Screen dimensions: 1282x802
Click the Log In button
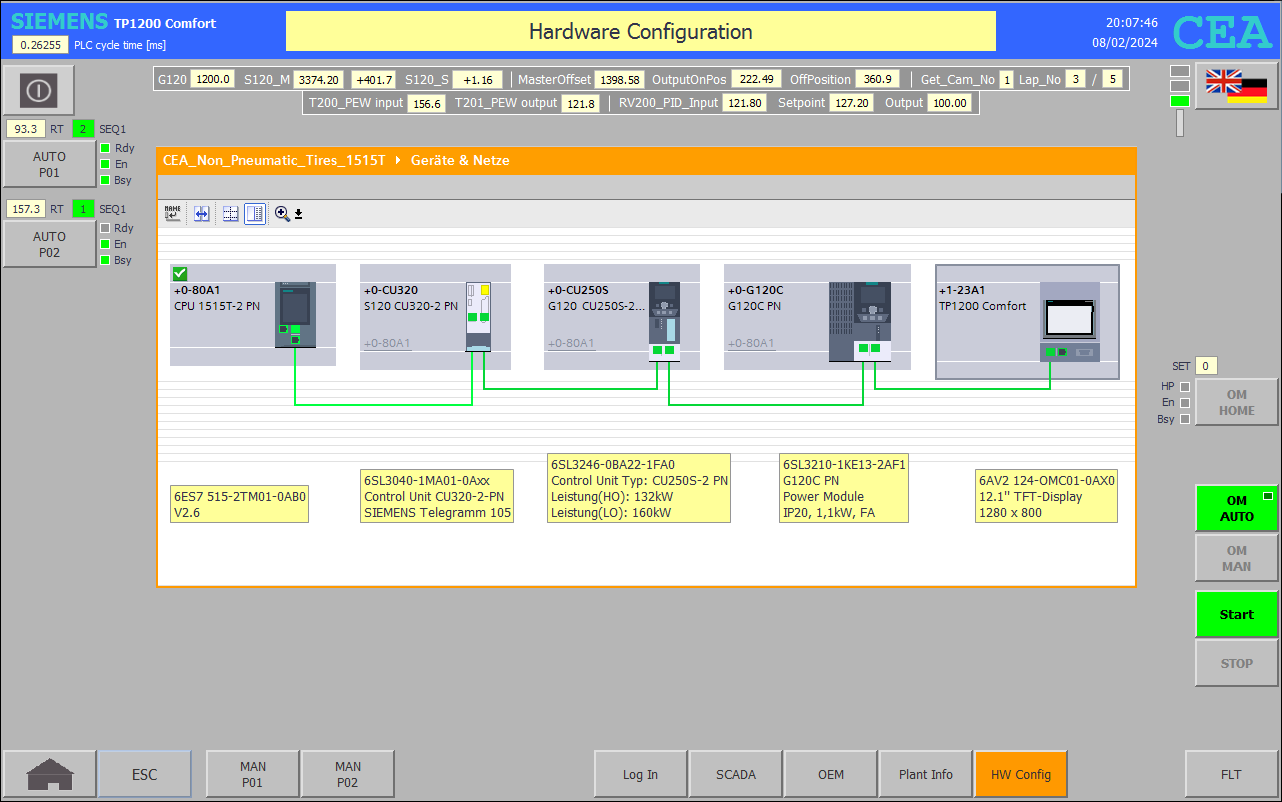[x=640, y=774]
